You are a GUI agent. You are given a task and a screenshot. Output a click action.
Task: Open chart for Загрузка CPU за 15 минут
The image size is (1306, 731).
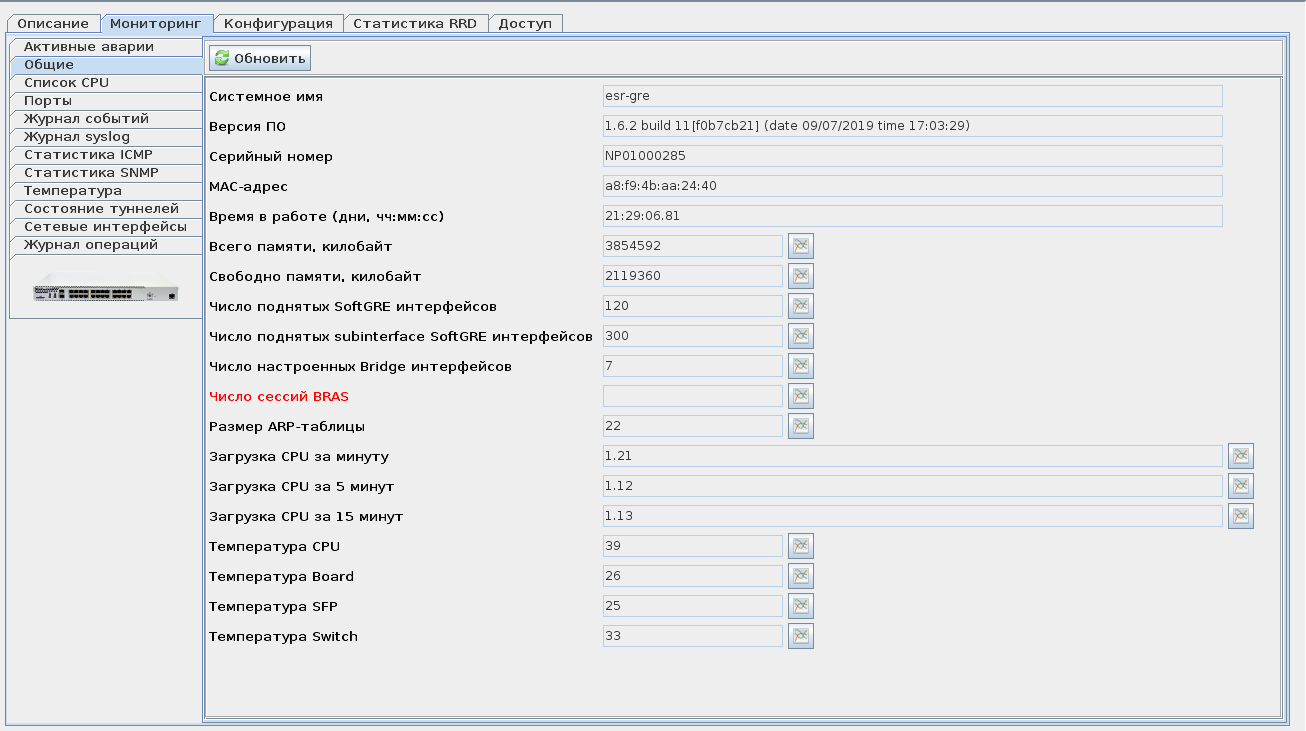1240,516
